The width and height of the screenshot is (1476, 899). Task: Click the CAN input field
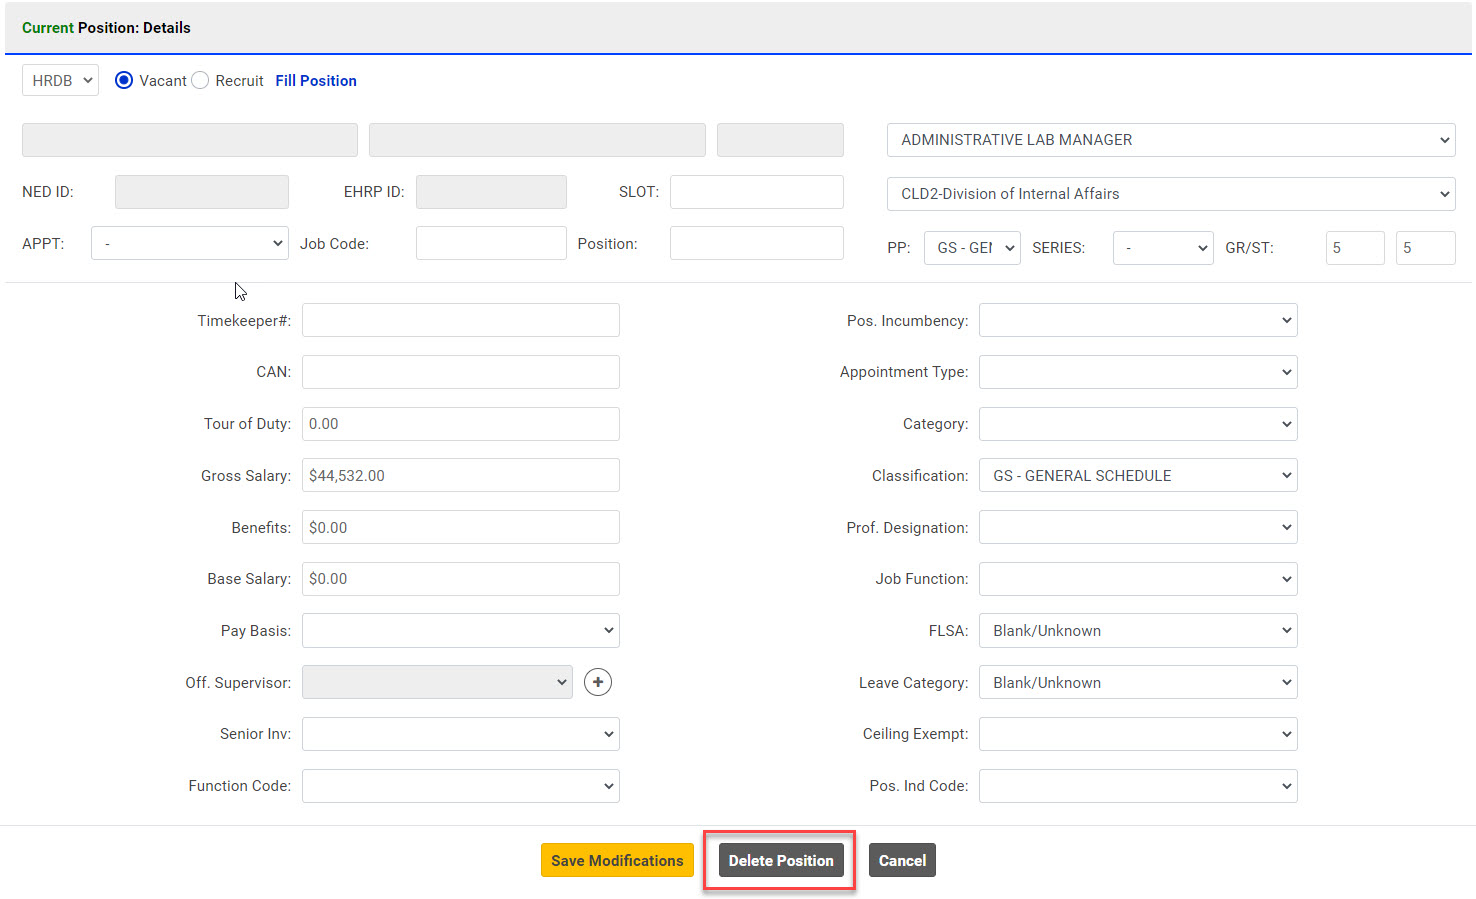click(461, 372)
